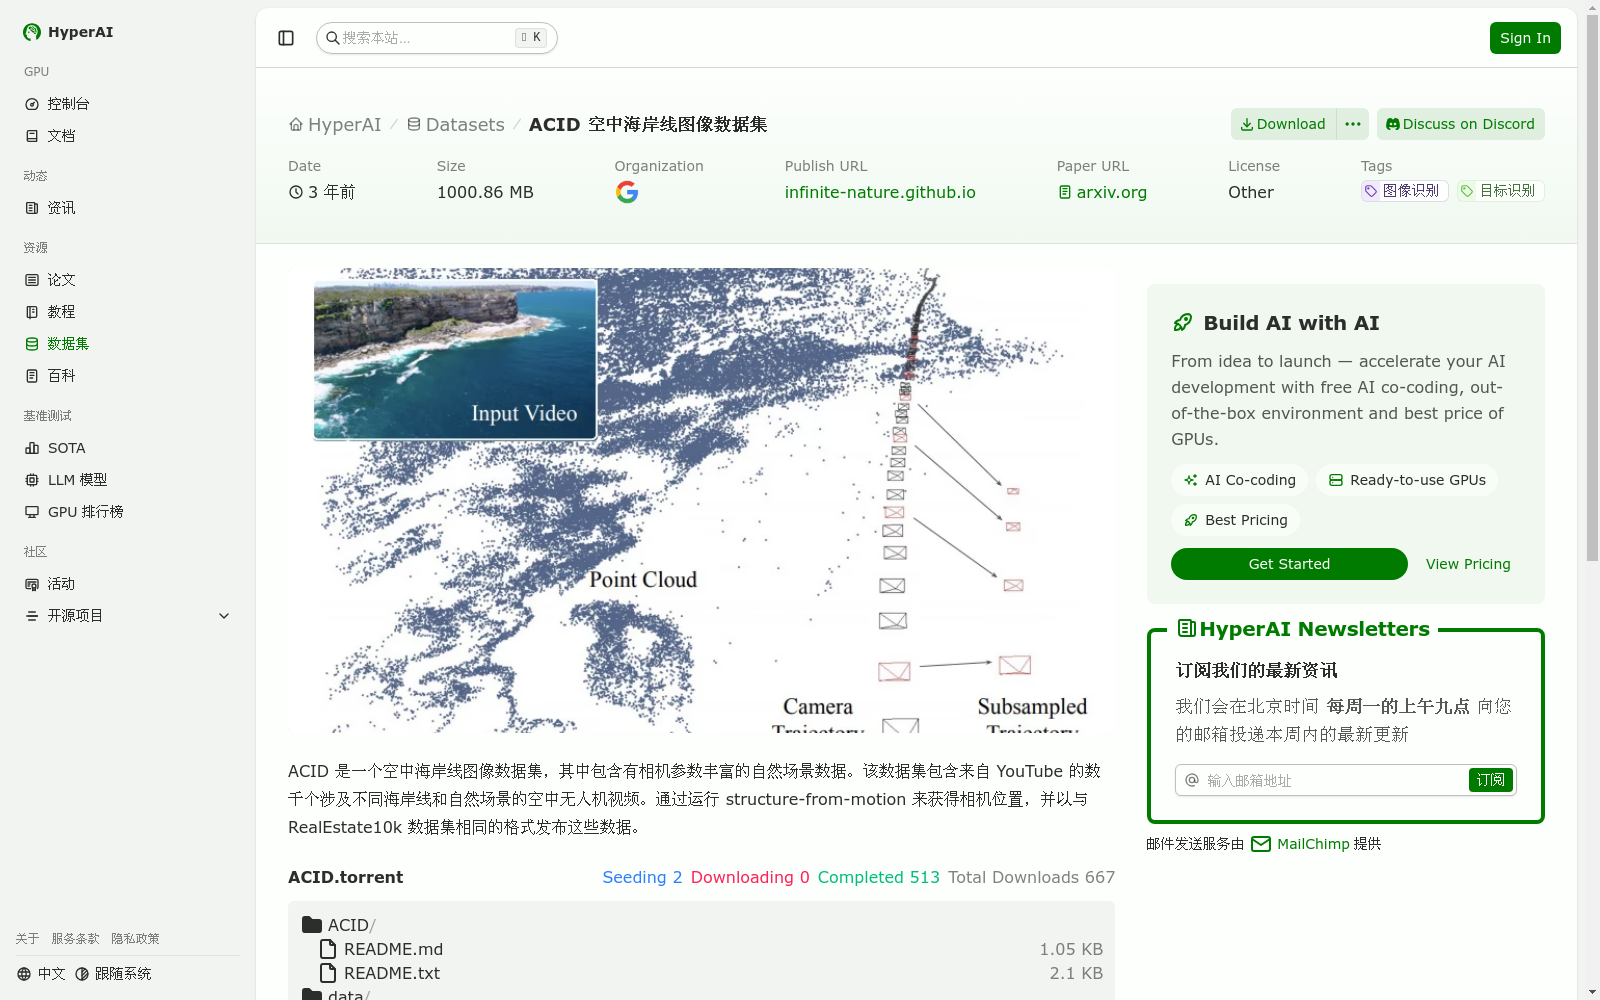The width and height of the screenshot is (1600, 1000).
Task: Click Get Started button
Action: pyautogui.click(x=1289, y=564)
